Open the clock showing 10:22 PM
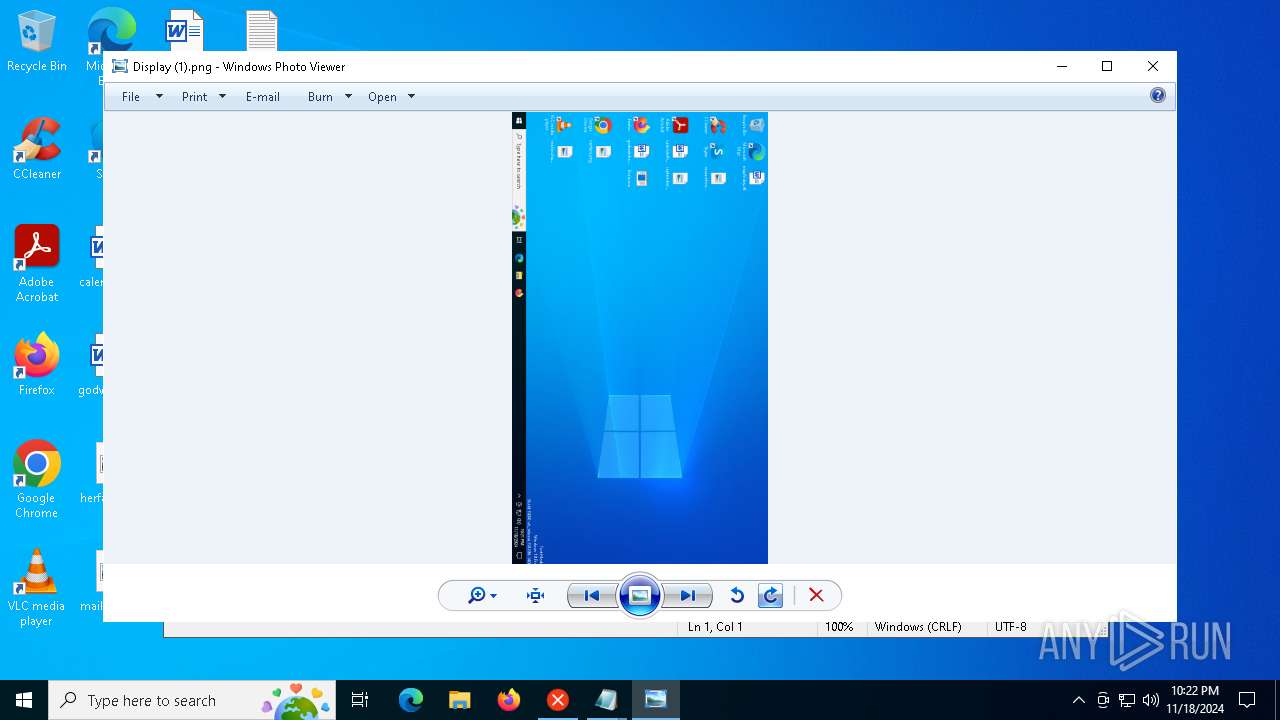Screen dimensions: 1280x720 1195,700
